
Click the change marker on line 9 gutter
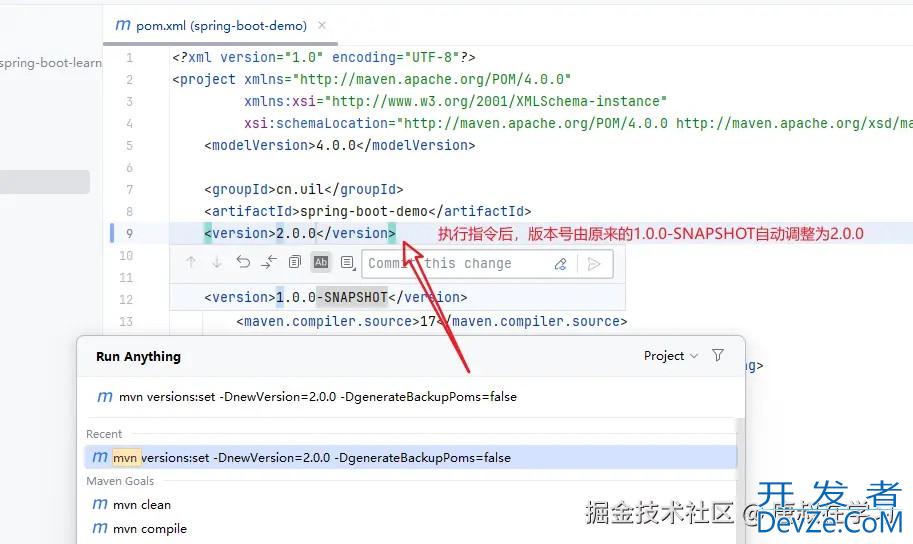(112, 233)
